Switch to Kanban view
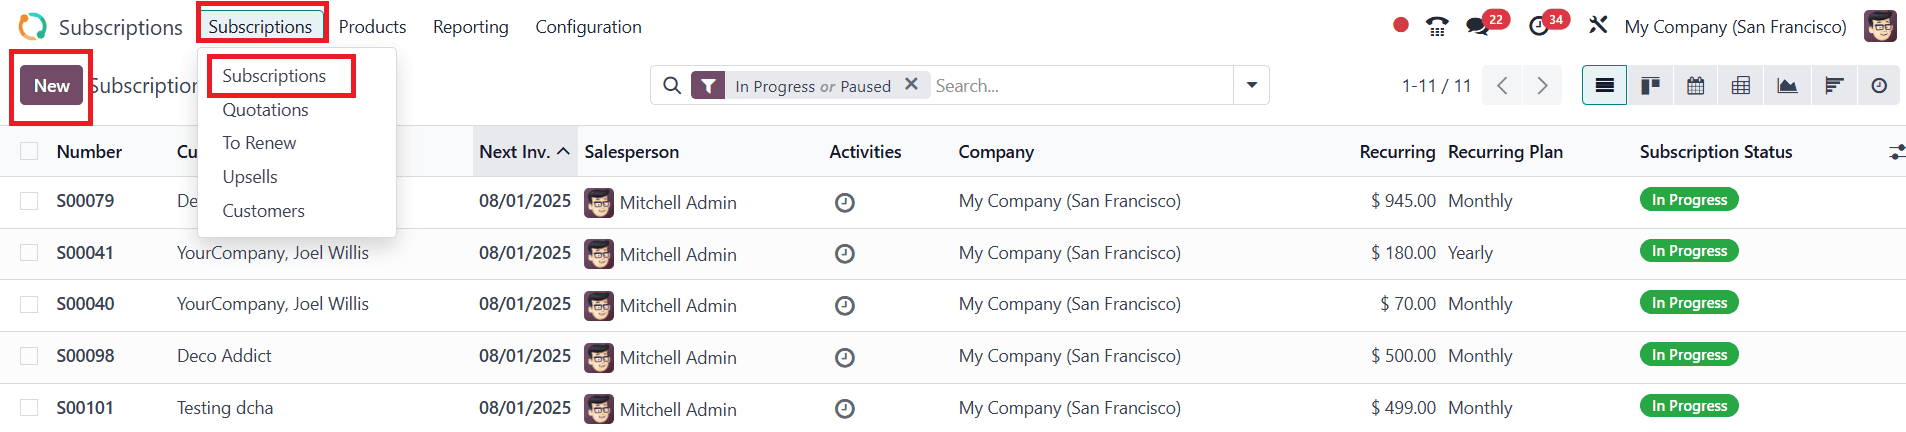 [x=1650, y=86]
